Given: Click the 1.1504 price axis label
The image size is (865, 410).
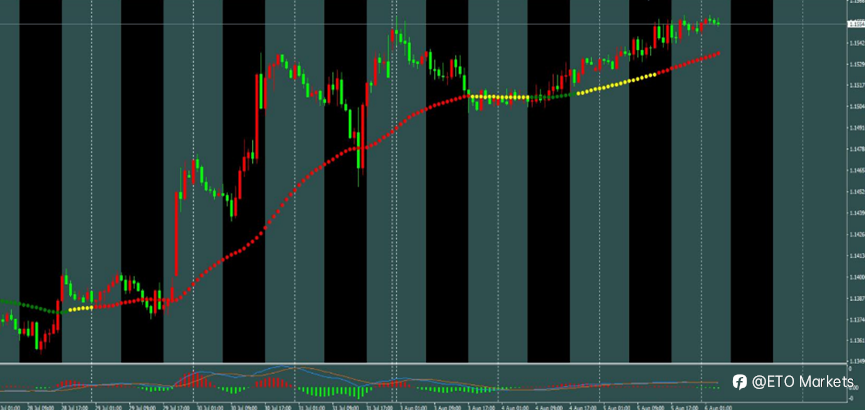Looking at the screenshot, I should point(857,107).
